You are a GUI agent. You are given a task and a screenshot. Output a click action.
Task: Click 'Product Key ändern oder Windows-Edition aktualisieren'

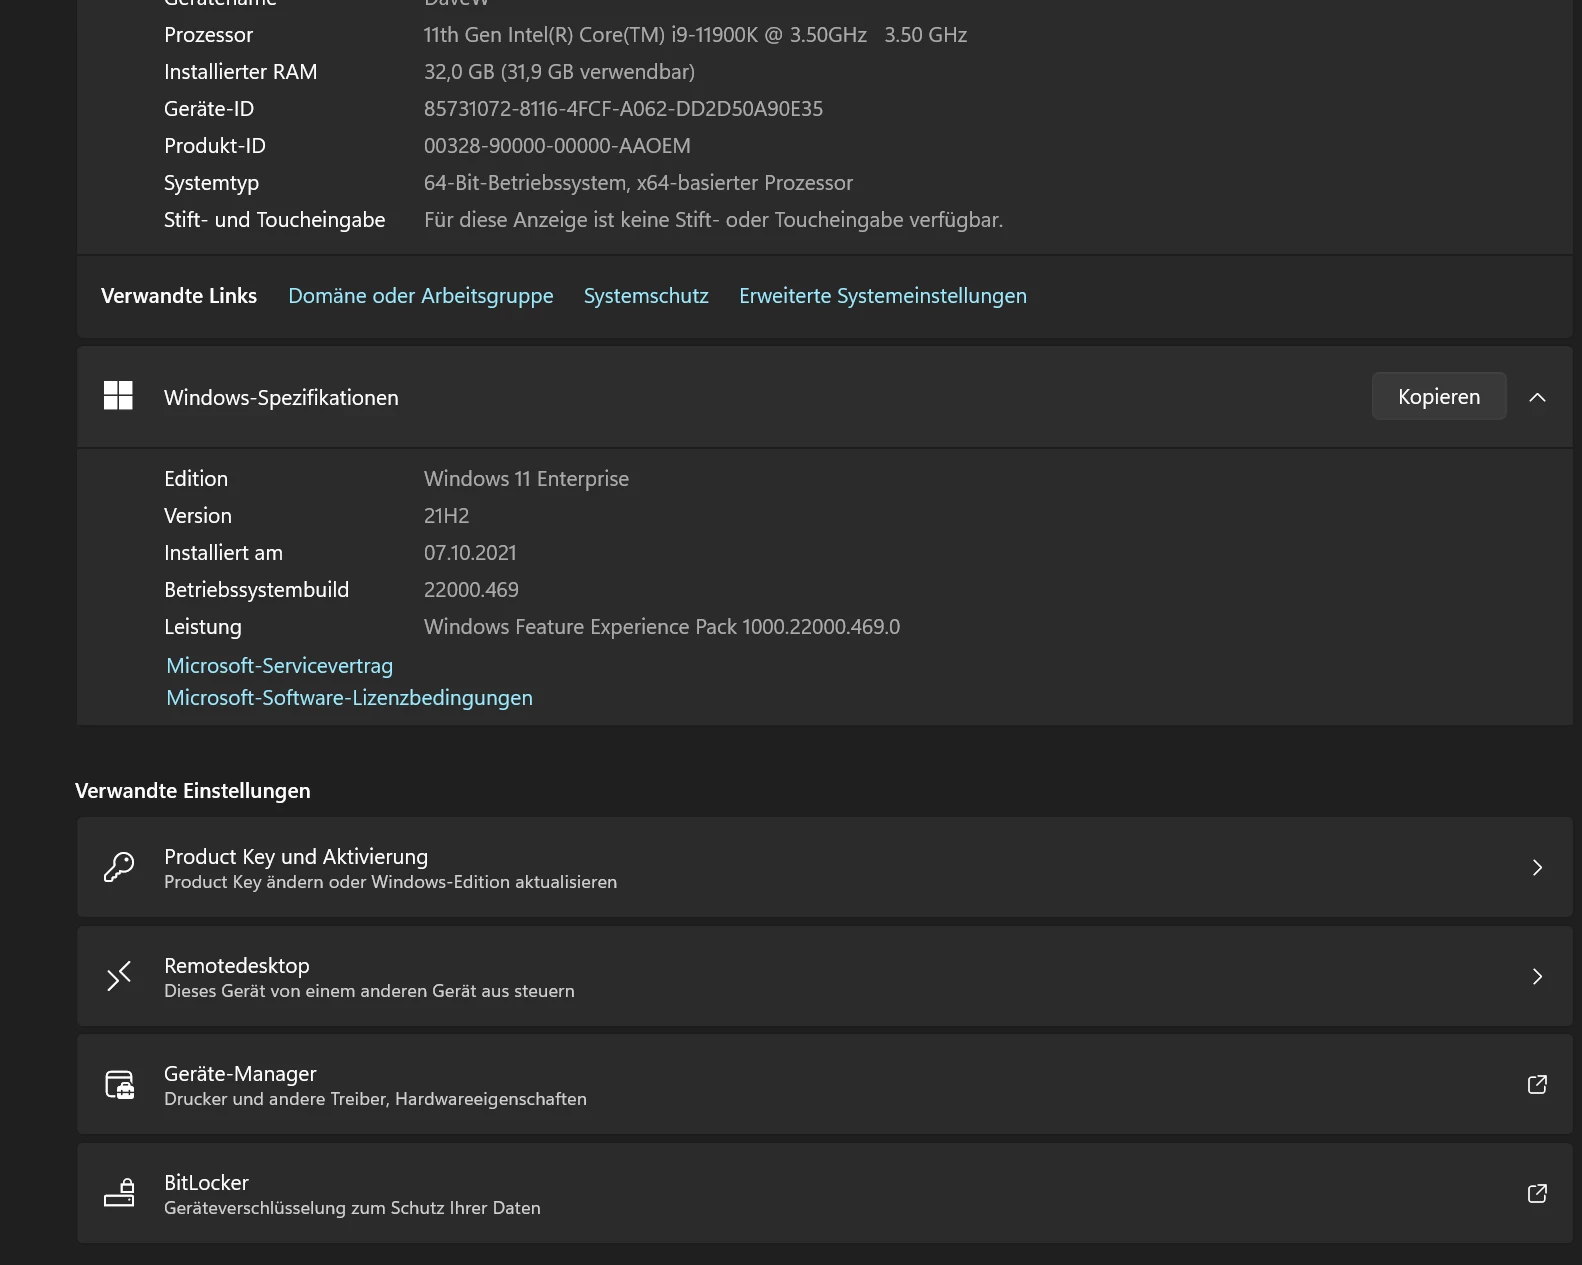click(x=390, y=882)
